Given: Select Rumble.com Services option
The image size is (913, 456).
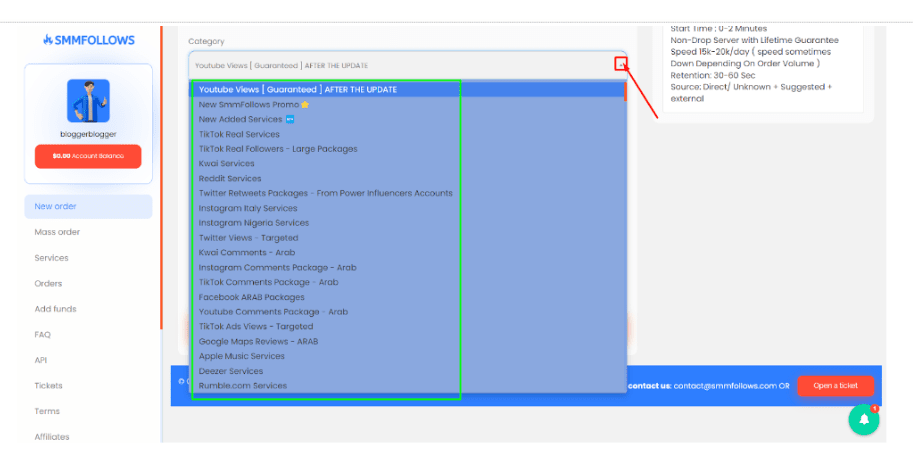Looking at the screenshot, I should 408,386.
